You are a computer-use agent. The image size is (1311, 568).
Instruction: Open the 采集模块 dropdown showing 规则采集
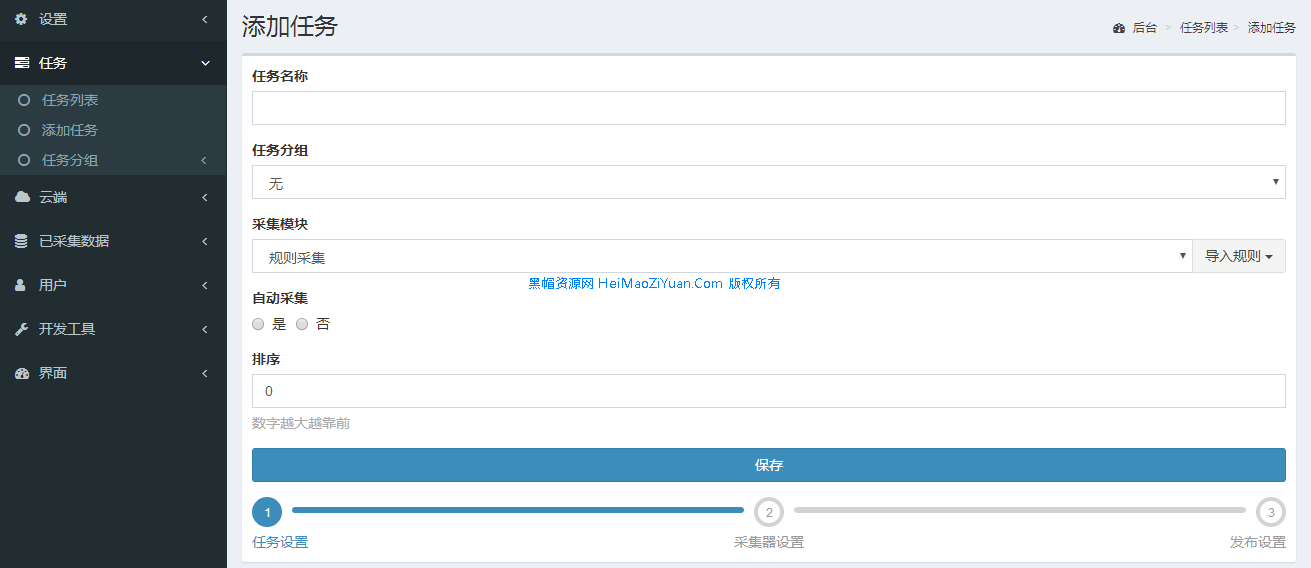pos(721,256)
